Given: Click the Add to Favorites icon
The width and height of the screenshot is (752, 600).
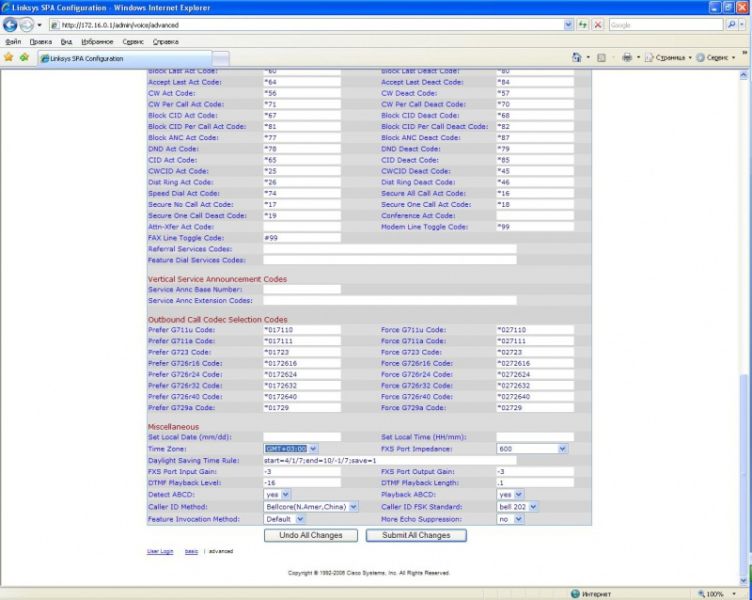Looking at the screenshot, I should pyautogui.click(x=24, y=58).
